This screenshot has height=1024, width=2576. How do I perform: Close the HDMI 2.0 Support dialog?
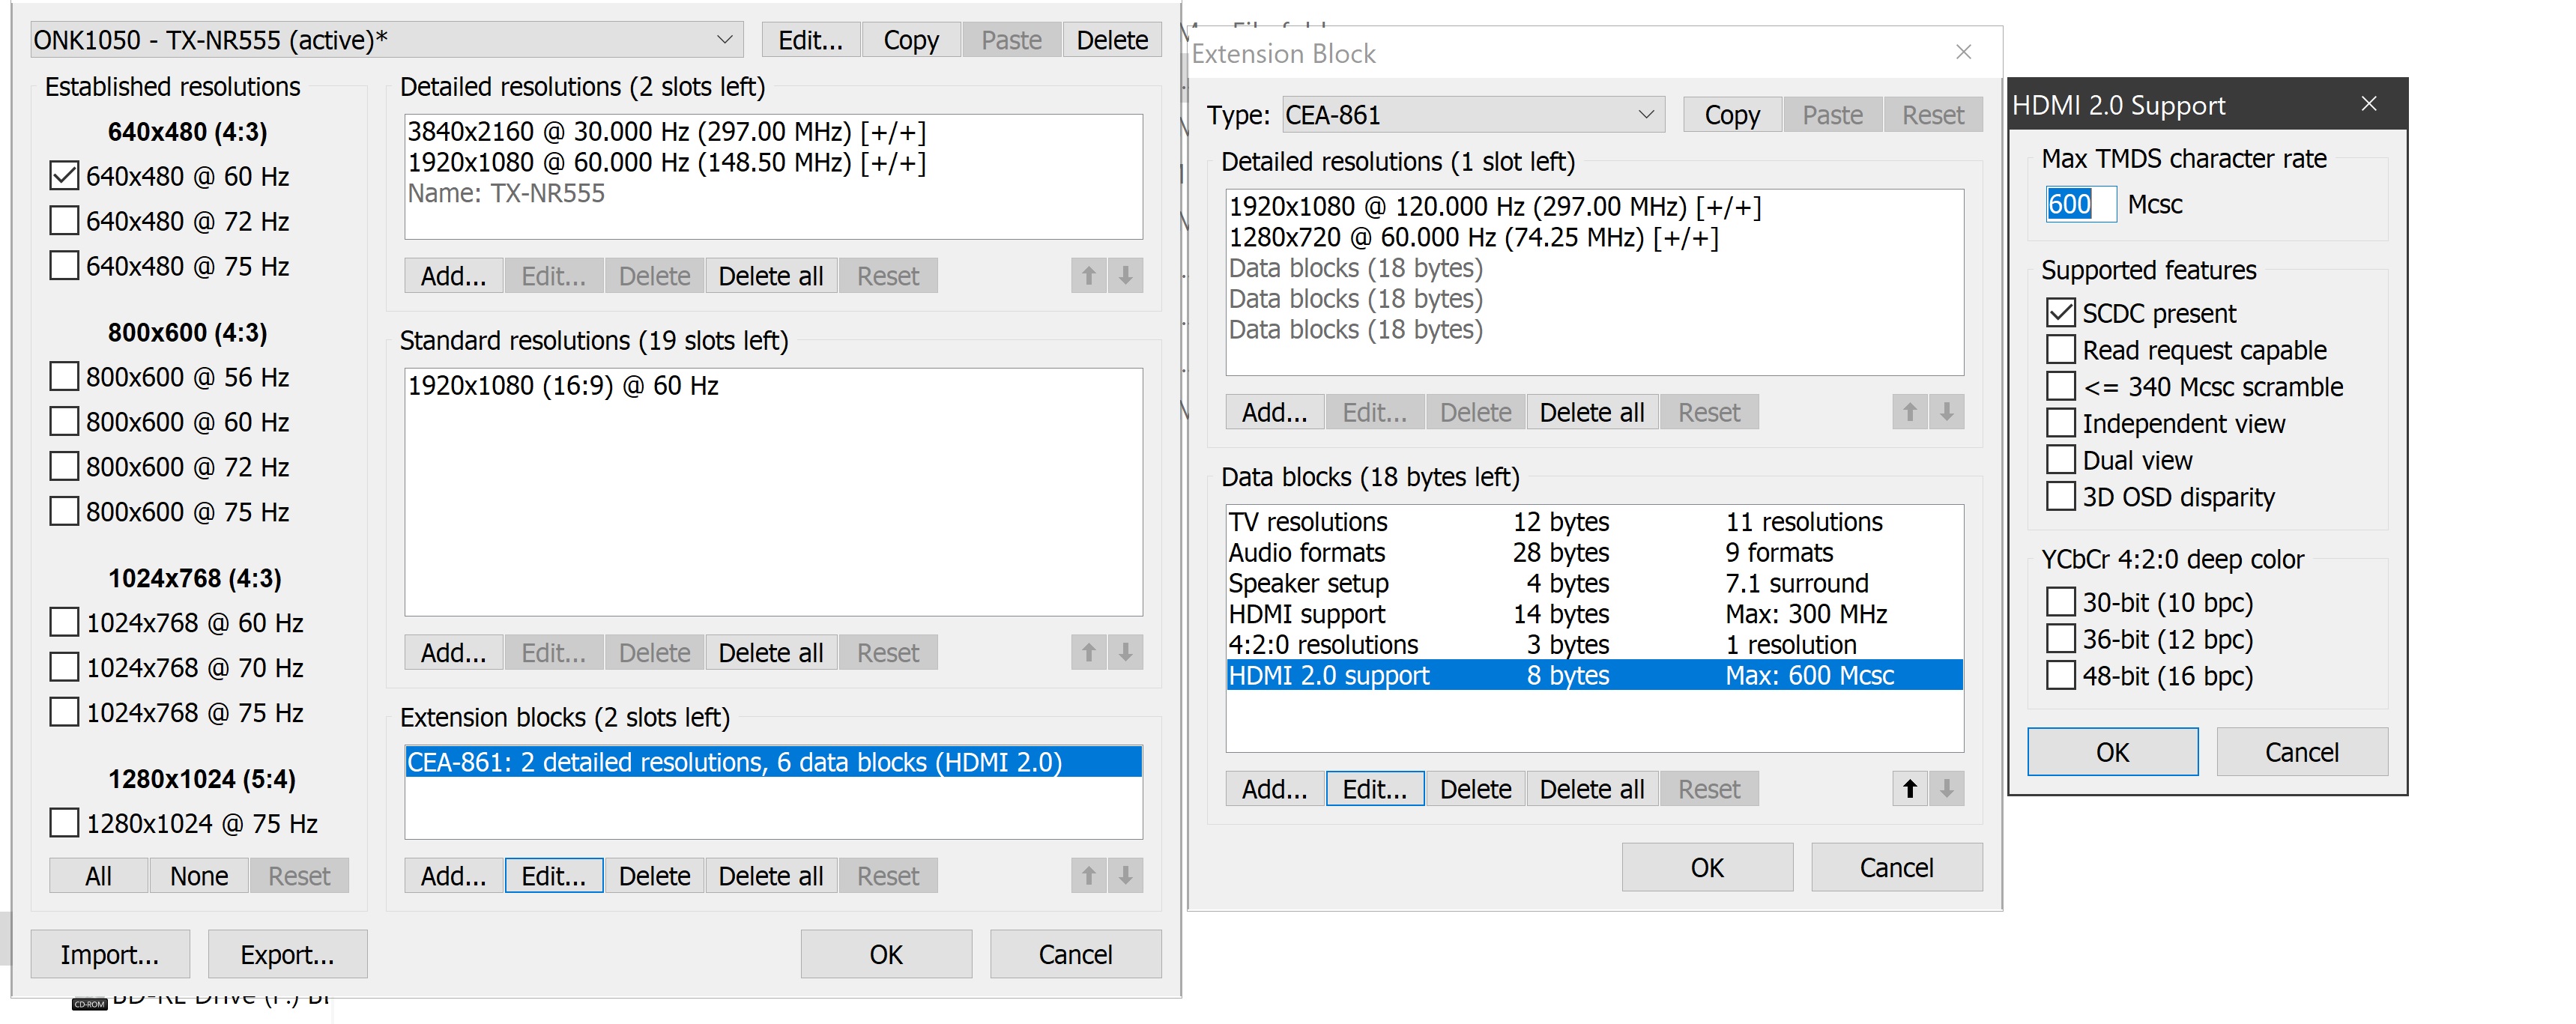(2368, 104)
